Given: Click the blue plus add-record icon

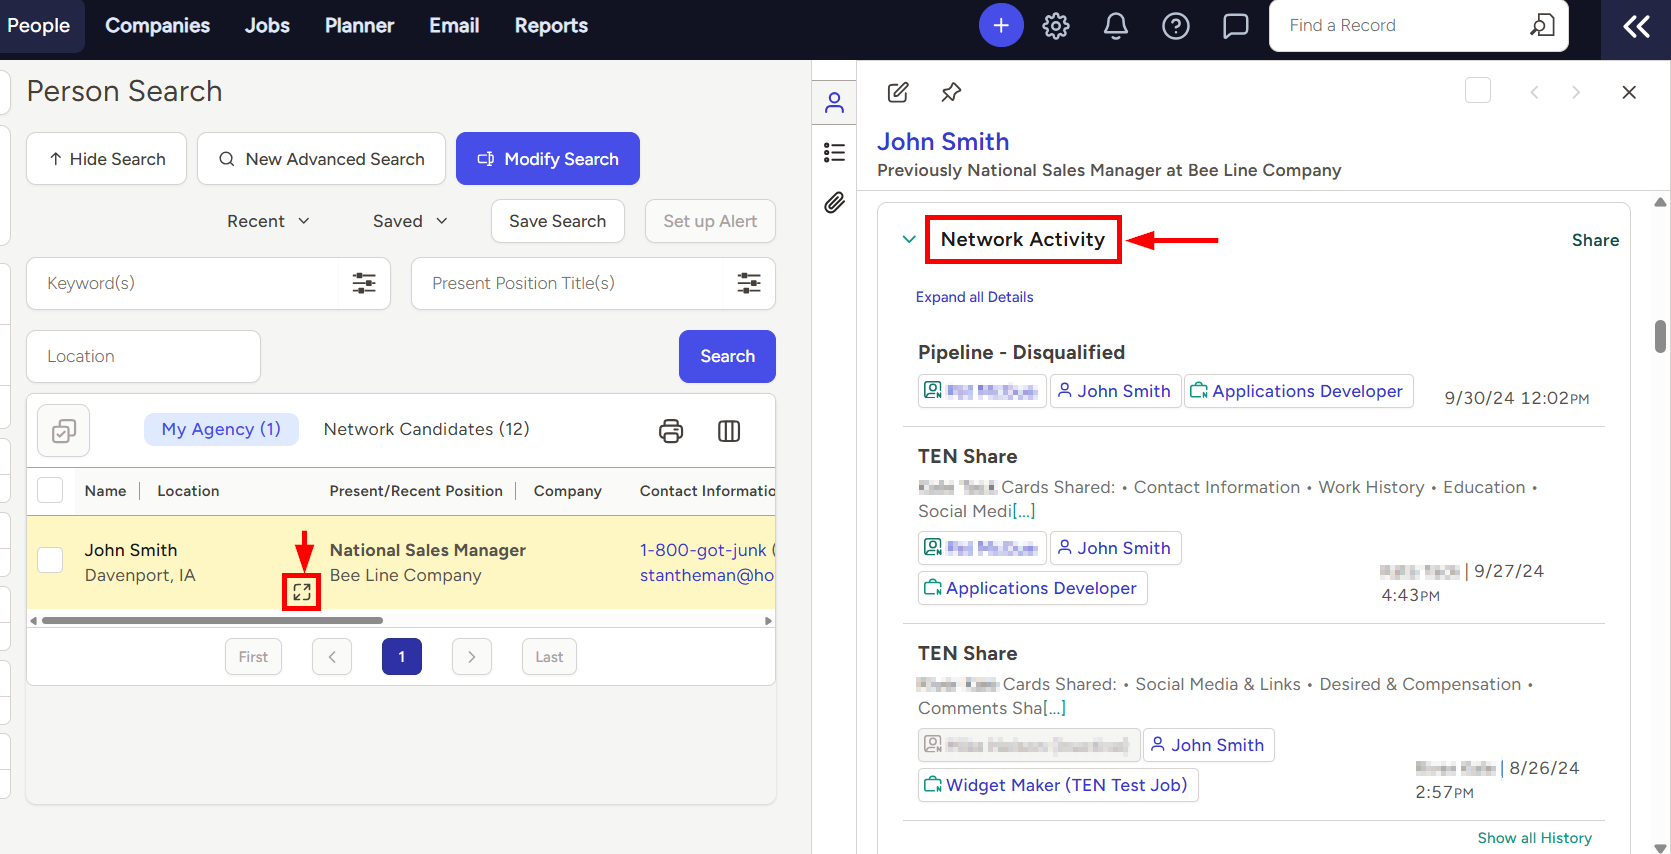Looking at the screenshot, I should click(1001, 25).
